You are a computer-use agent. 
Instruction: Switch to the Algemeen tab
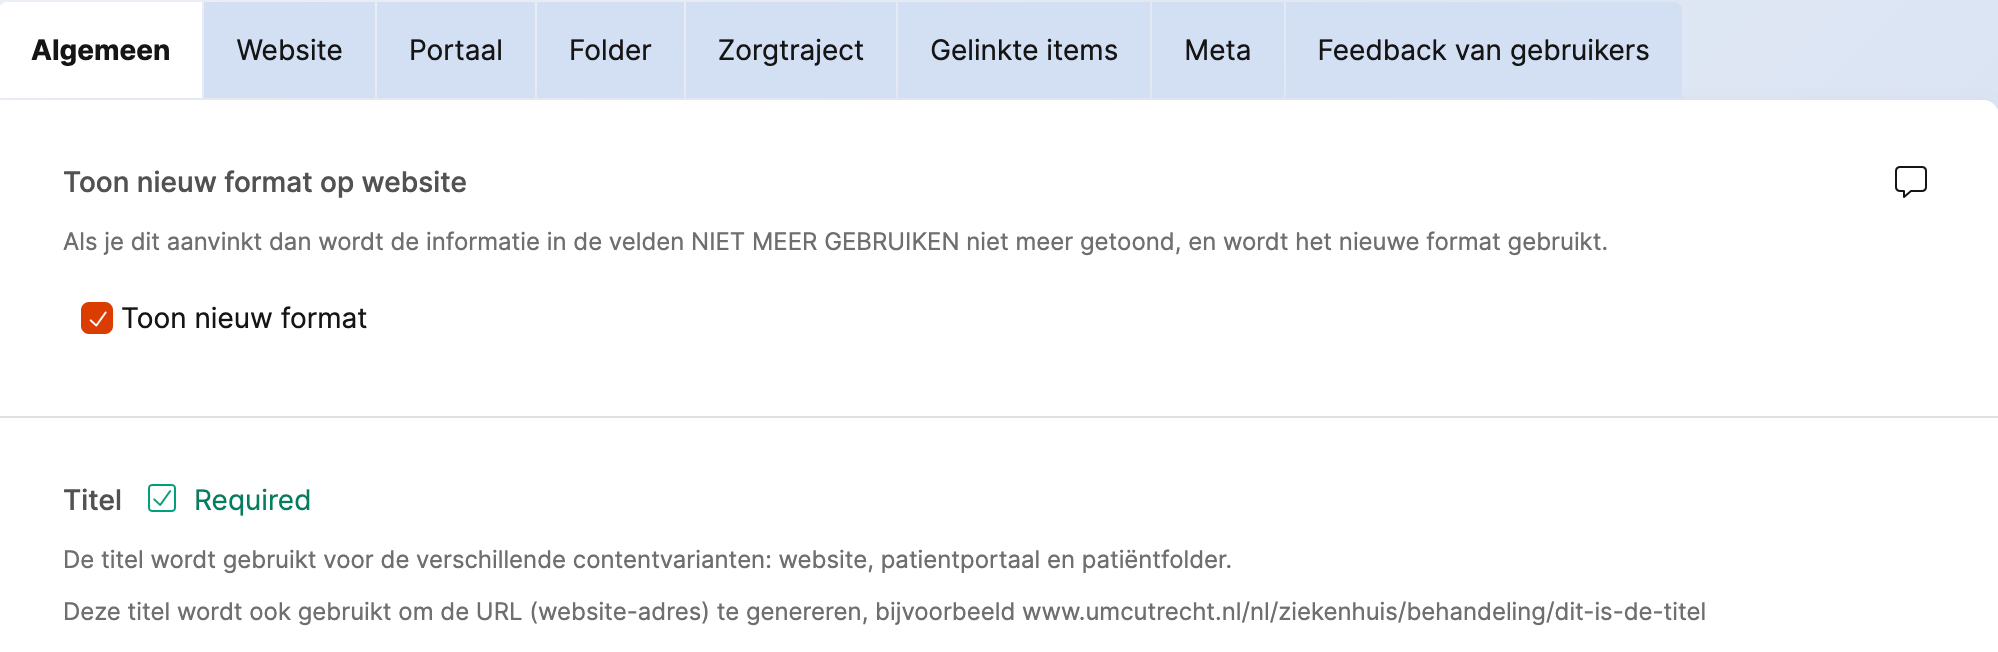[101, 50]
